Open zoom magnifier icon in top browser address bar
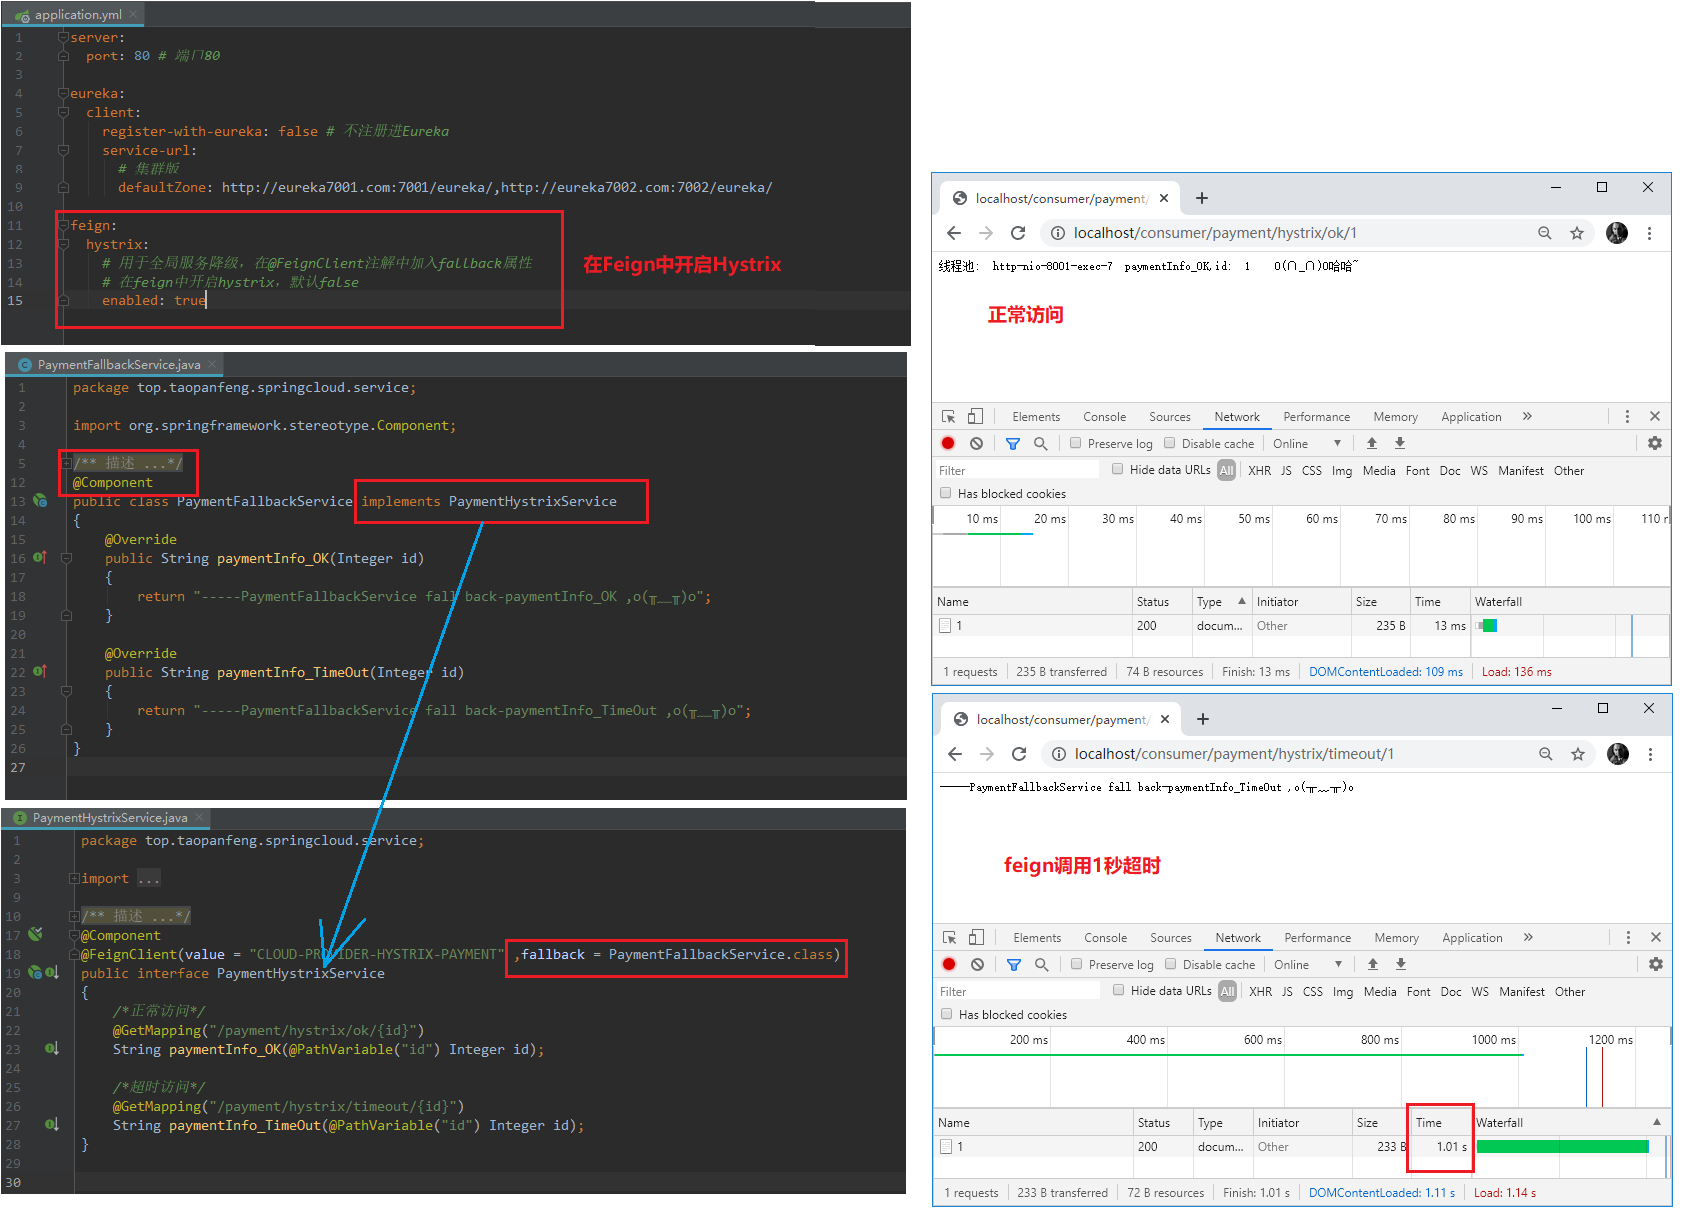The width and height of the screenshot is (1686, 1228). point(1545,233)
